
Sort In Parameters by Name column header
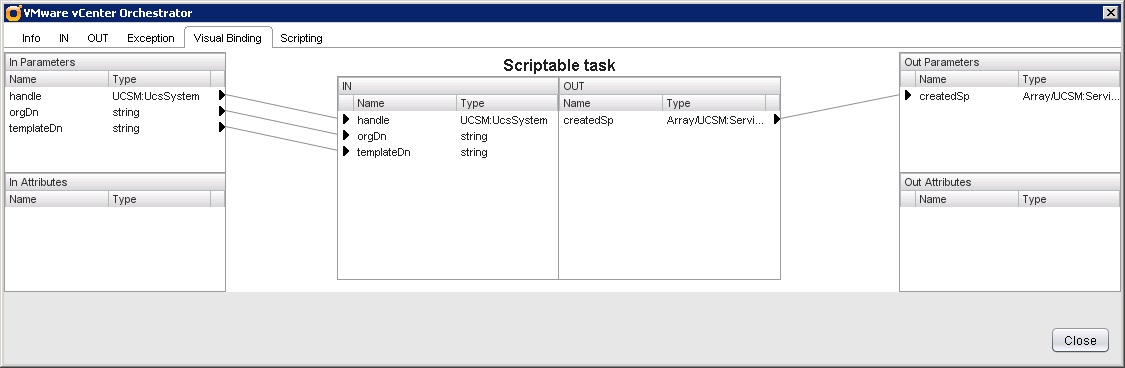57,79
